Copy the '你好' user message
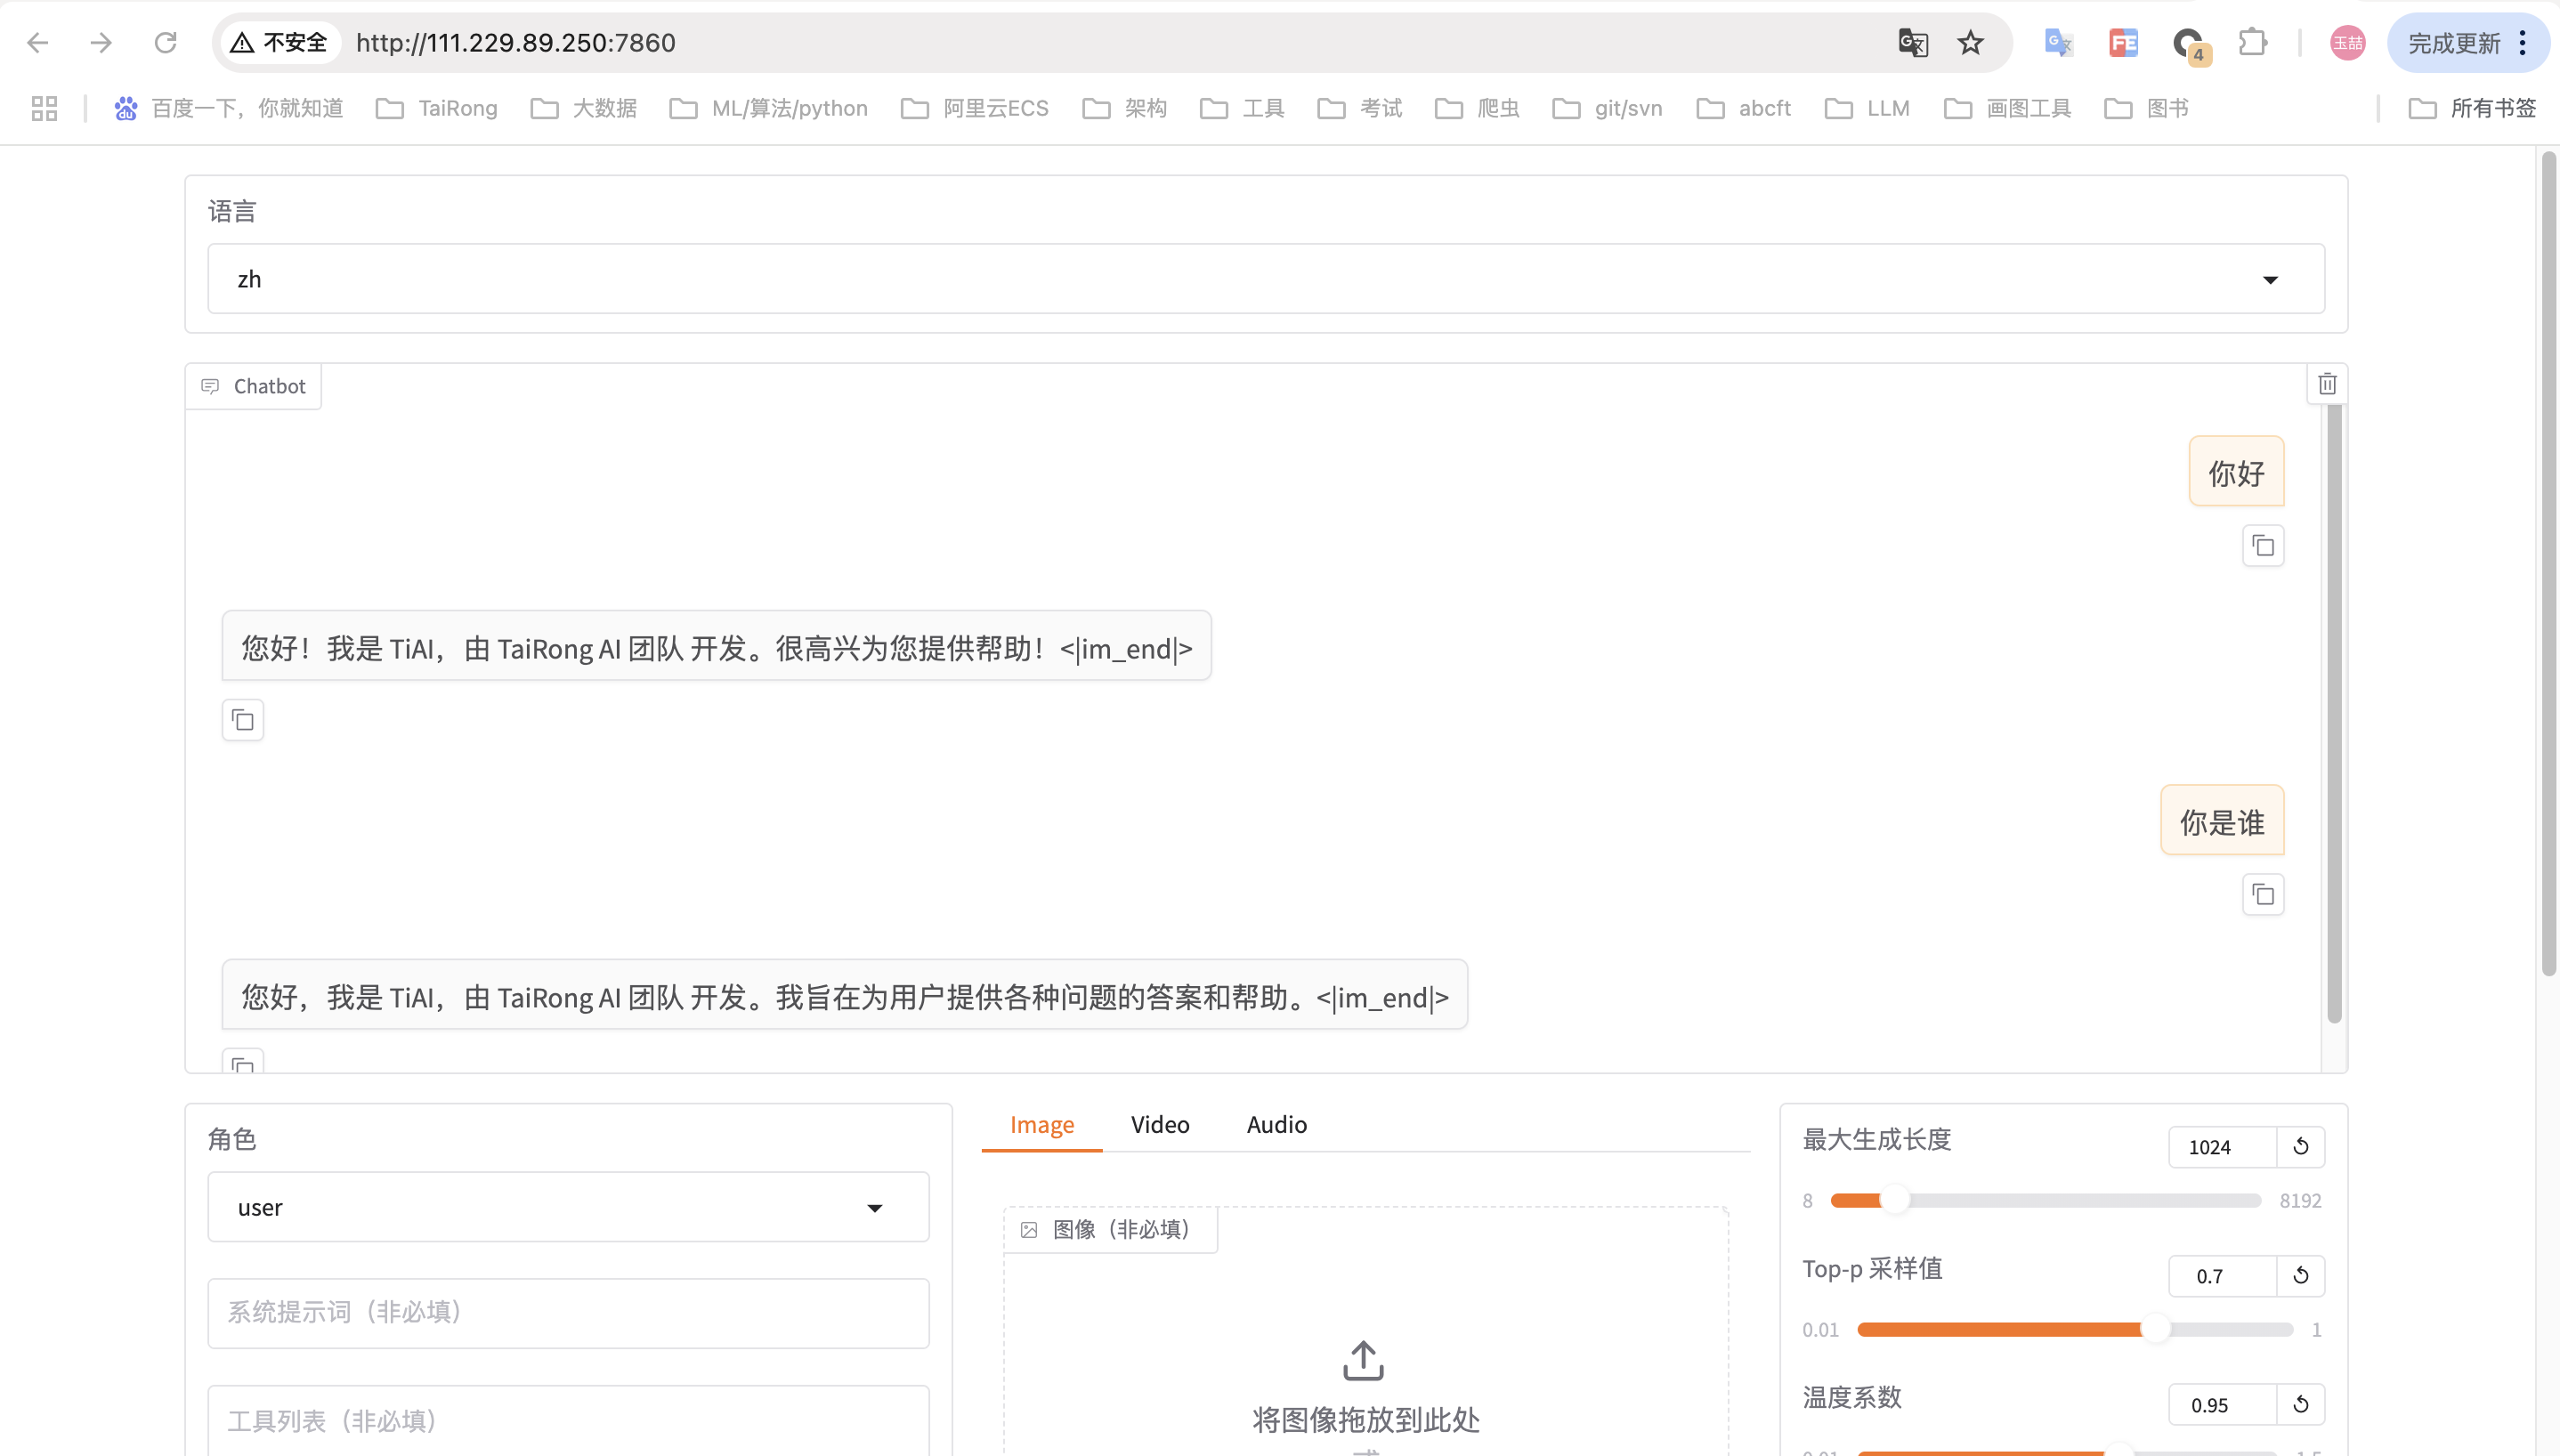The image size is (2560, 1456). pos(2263,546)
